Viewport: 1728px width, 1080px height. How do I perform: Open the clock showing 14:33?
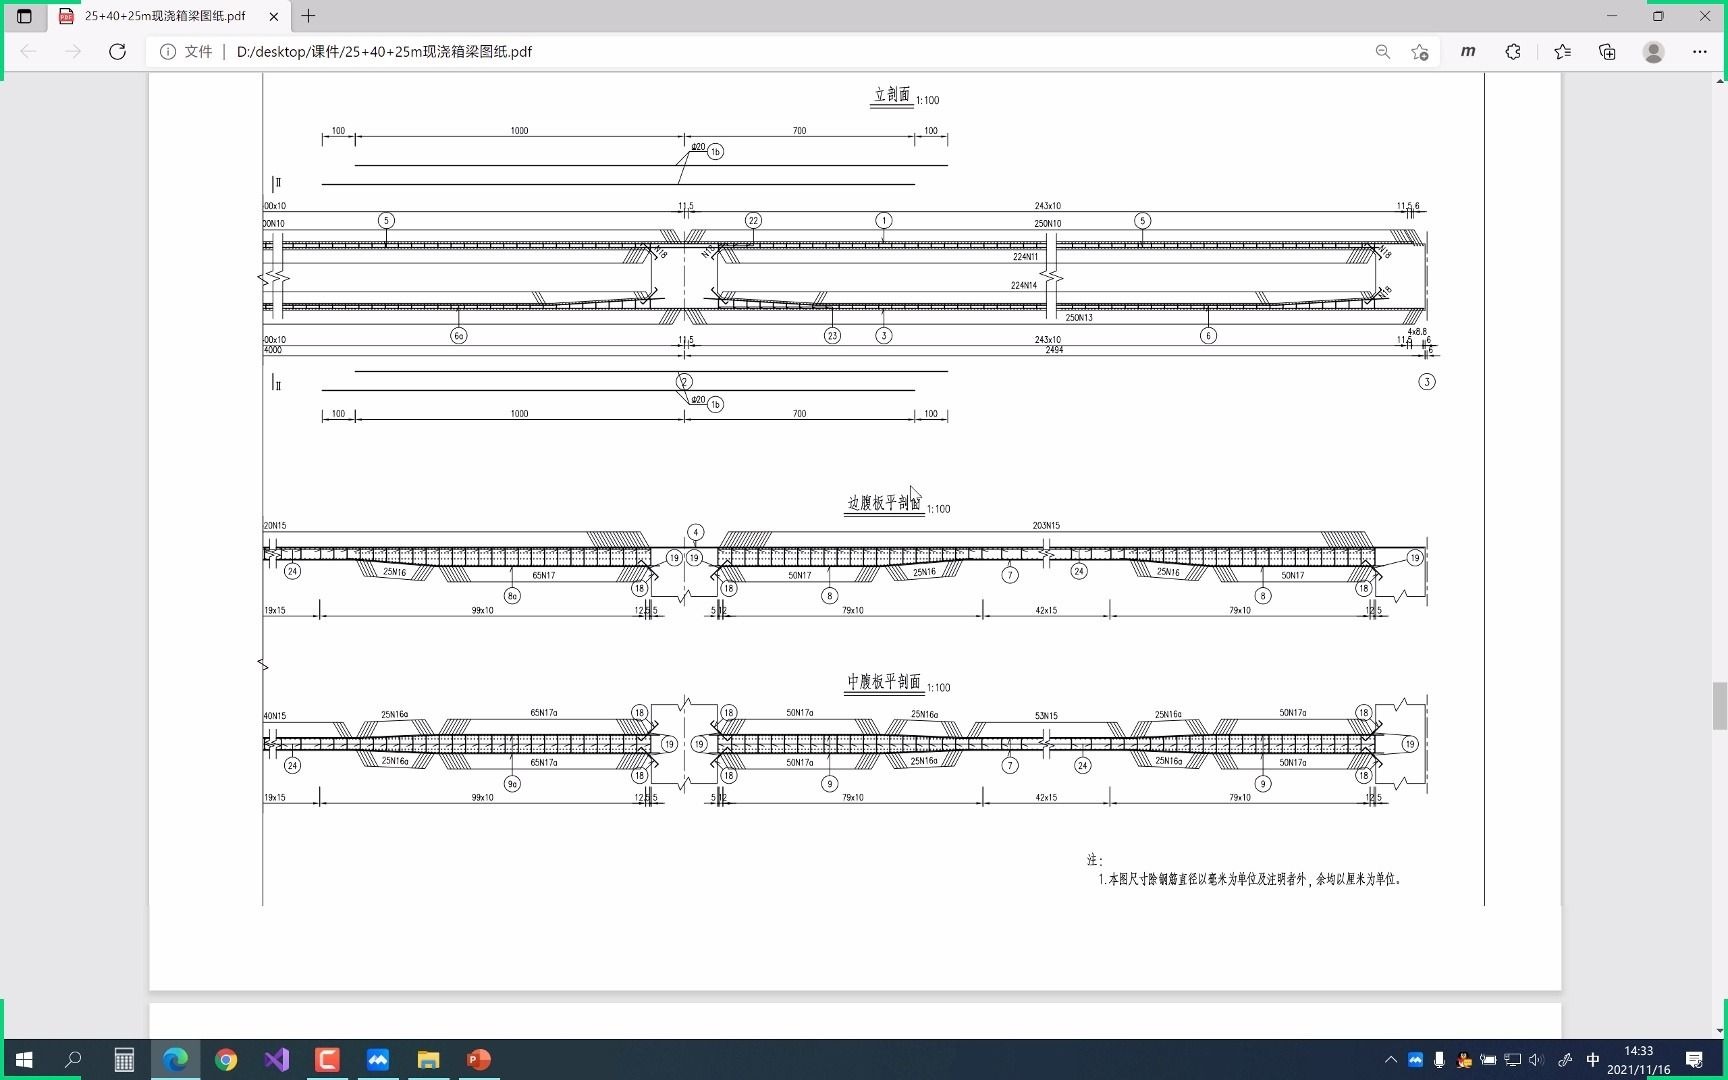pos(1638,1060)
